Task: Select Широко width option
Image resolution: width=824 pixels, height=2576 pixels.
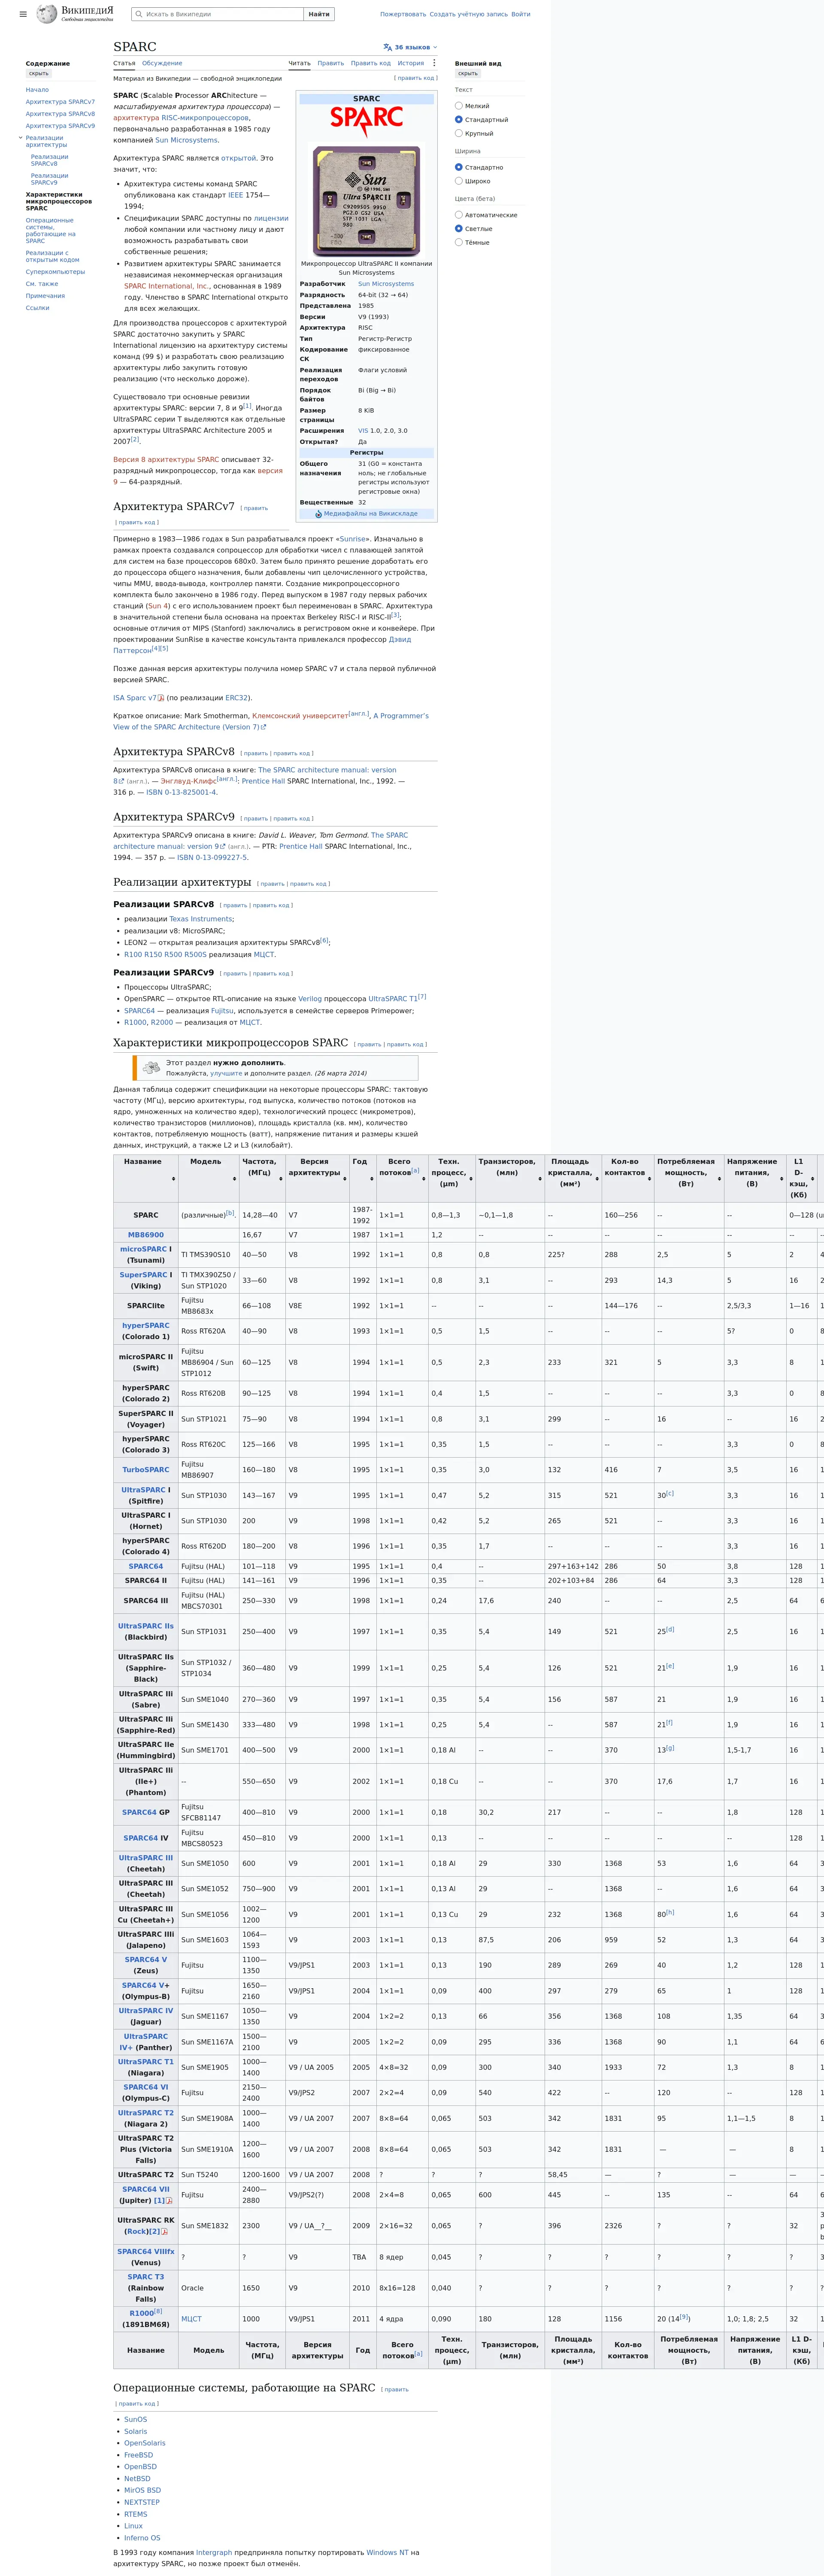Action: click(459, 181)
